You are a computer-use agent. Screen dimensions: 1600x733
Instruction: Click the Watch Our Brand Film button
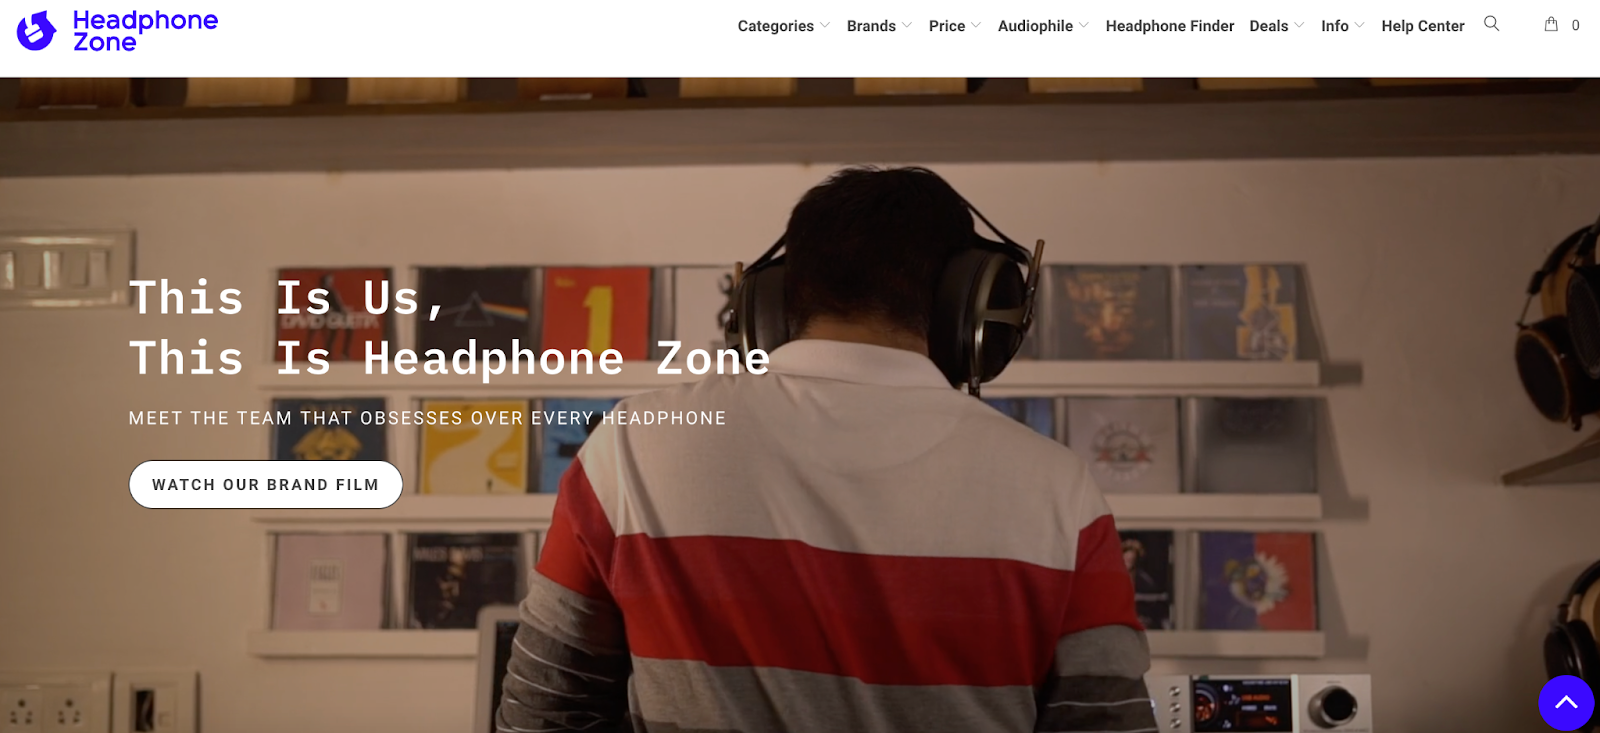pyautogui.click(x=266, y=484)
